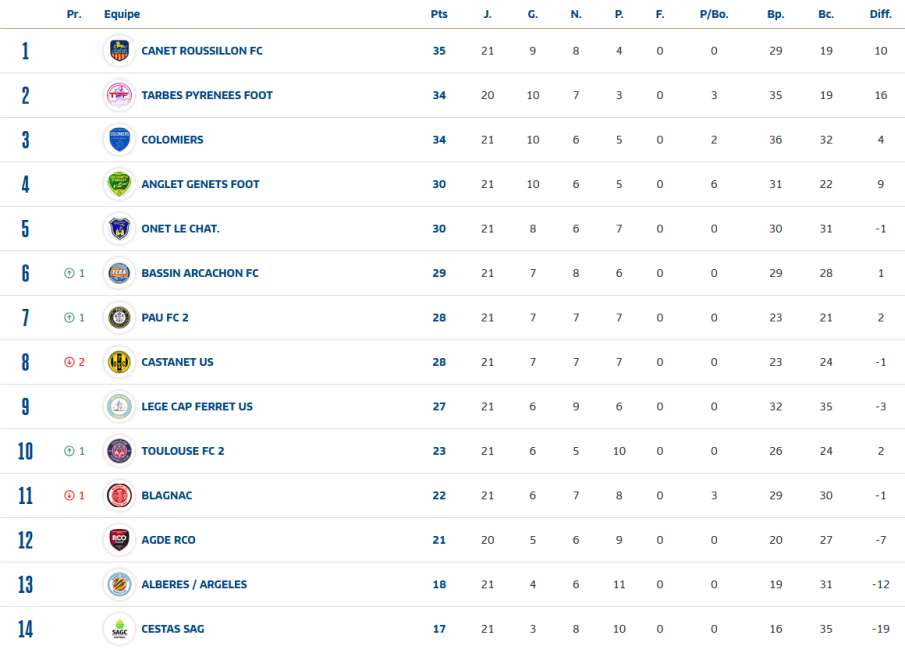Click the Canet Roussillon FC club logo
The width and height of the screenshot is (905, 653).
coord(119,51)
